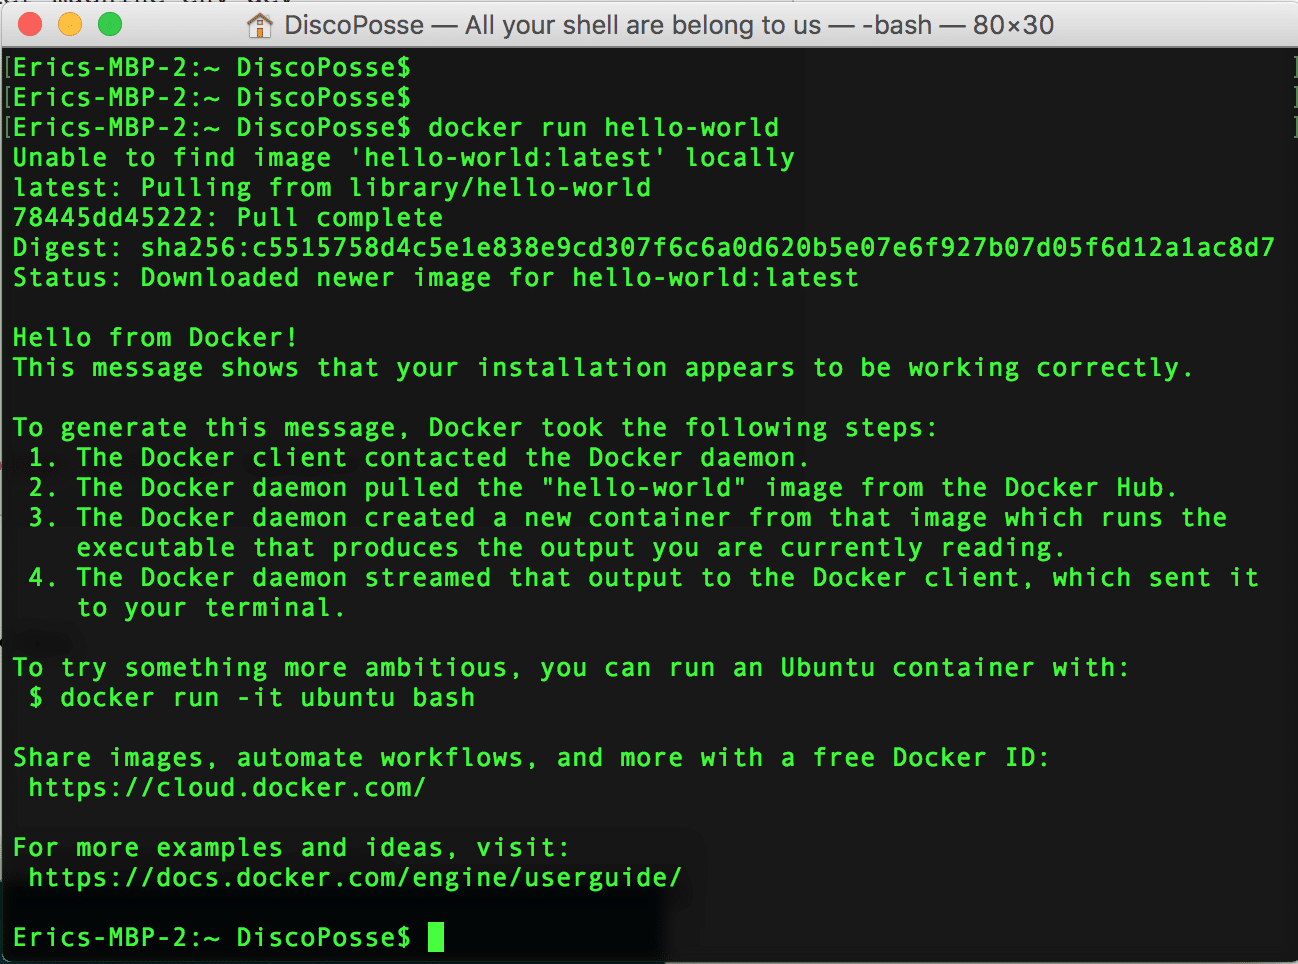Click the line "Unable to find image 'hello-world:latest' locally"
Screen dimensions: 1298x964
(x=404, y=158)
